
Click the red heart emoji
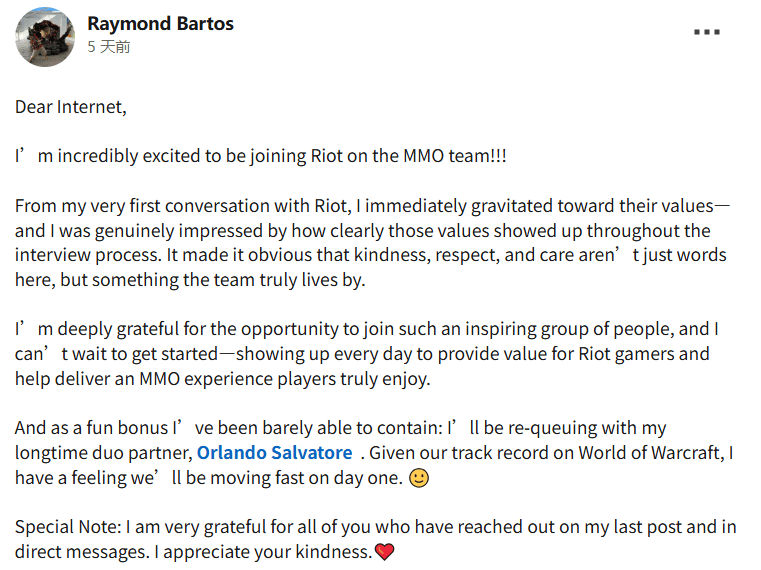(384, 552)
